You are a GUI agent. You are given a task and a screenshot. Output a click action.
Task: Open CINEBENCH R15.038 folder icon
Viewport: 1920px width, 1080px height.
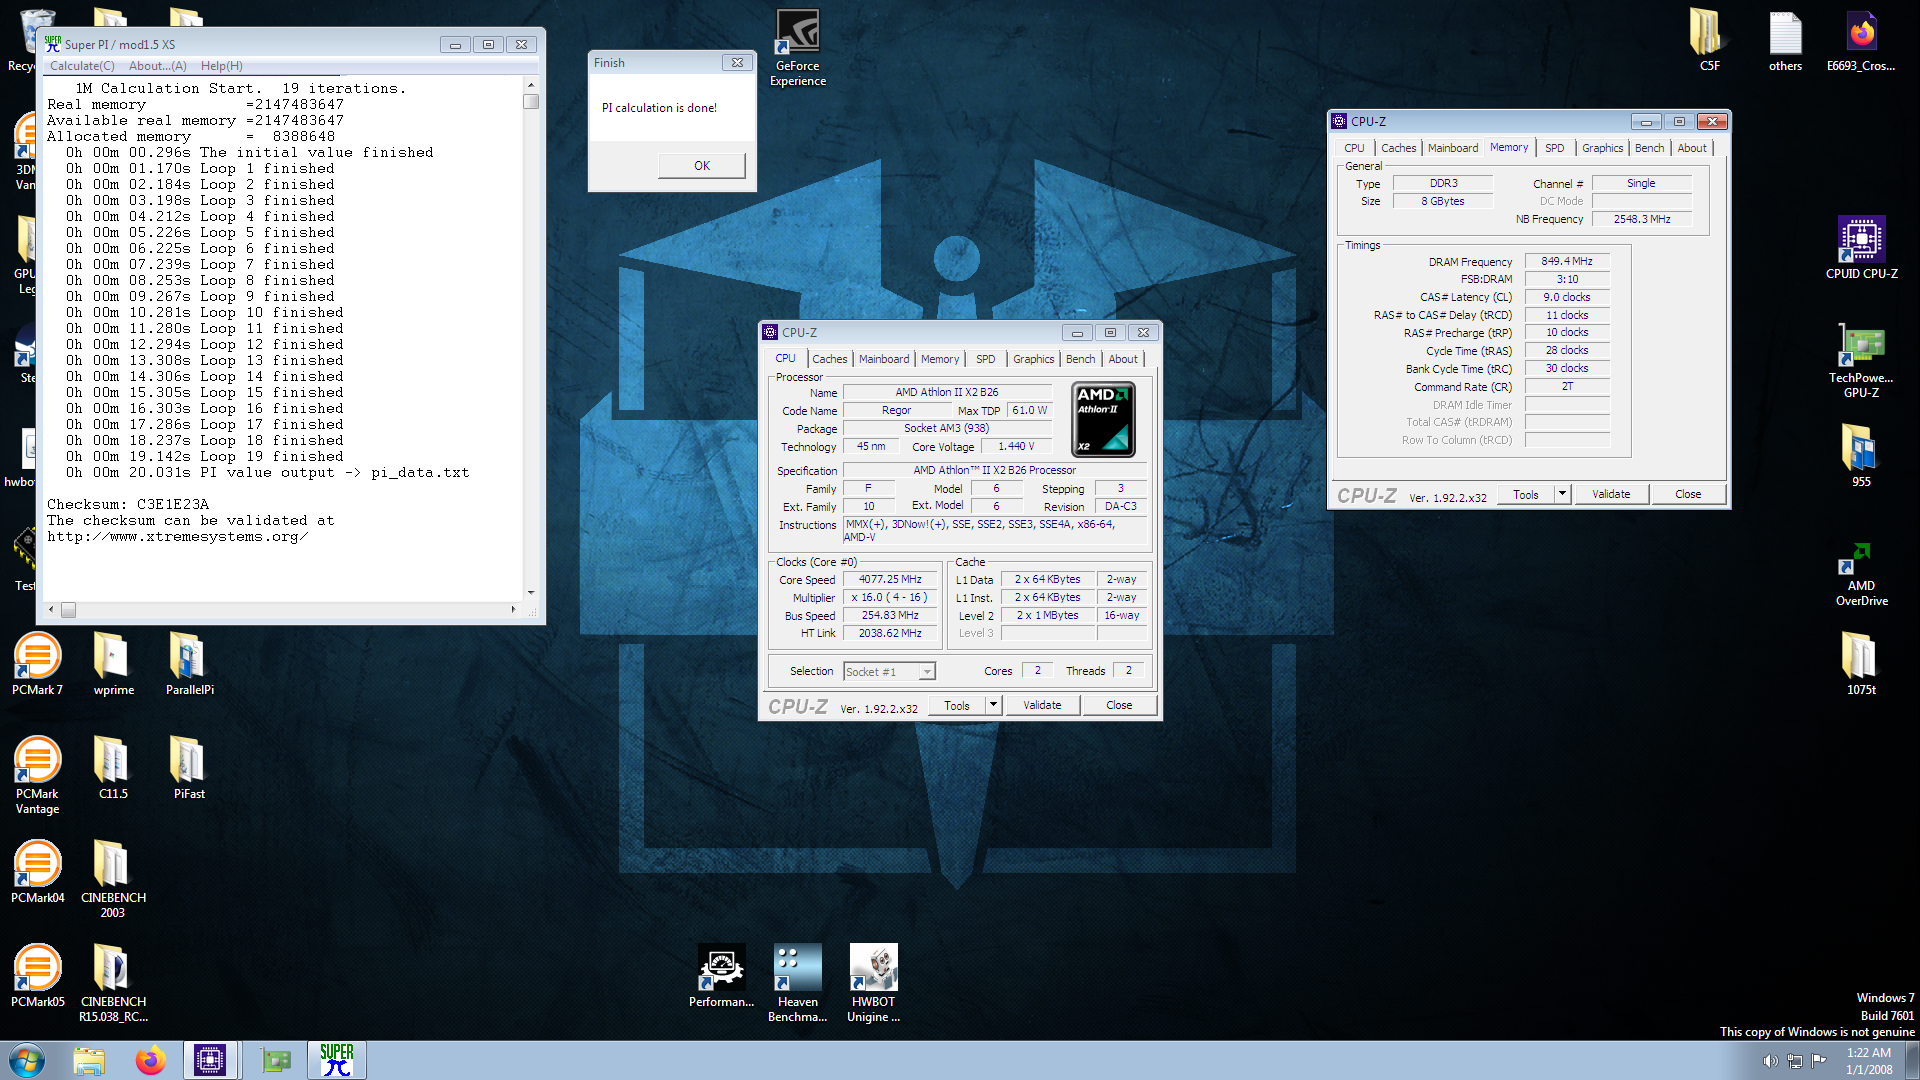click(x=113, y=983)
